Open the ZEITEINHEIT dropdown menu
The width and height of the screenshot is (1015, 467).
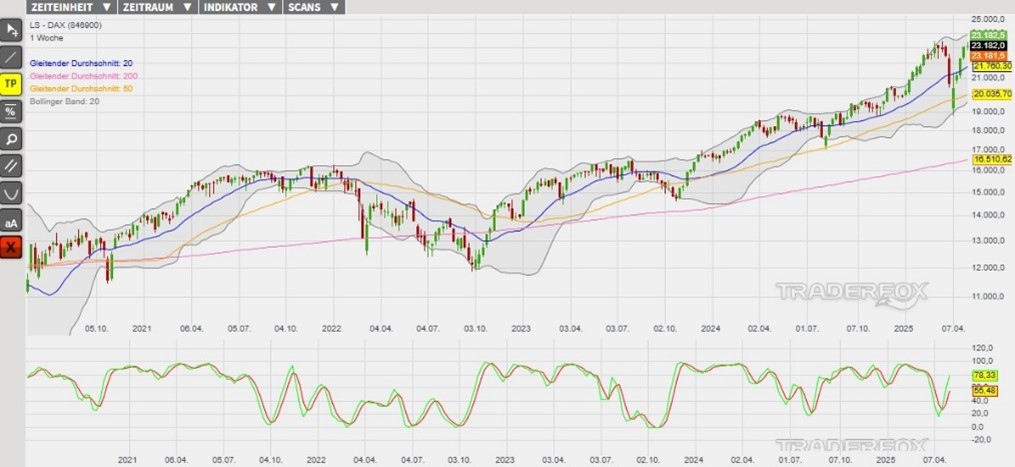click(x=70, y=7)
